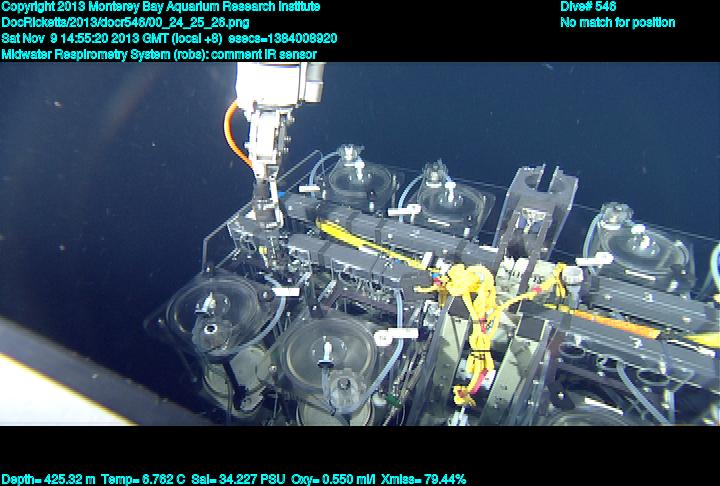Click the top-left rear respirometry chamber

(x=352, y=178)
